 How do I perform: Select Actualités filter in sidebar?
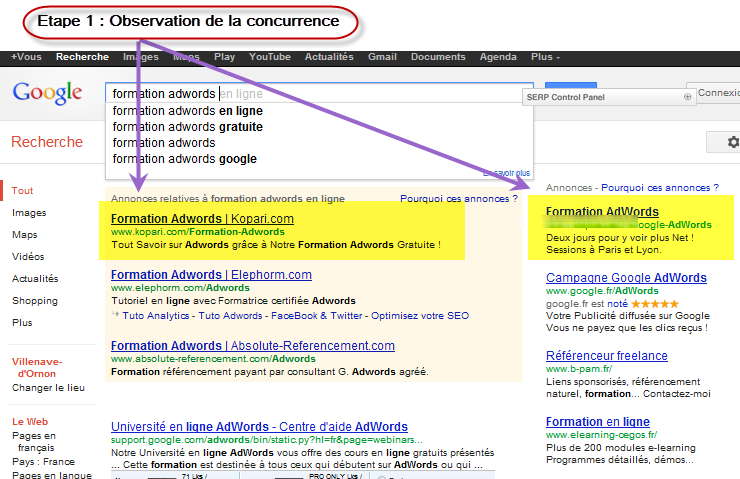click(35, 278)
